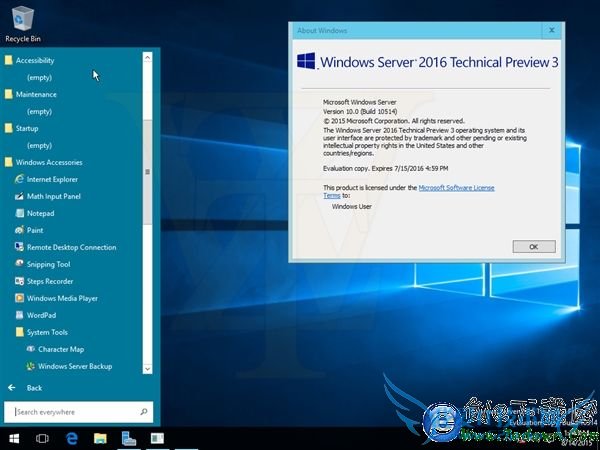
Task: Open Server Manager from the taskbar
Action: (129, 439)
